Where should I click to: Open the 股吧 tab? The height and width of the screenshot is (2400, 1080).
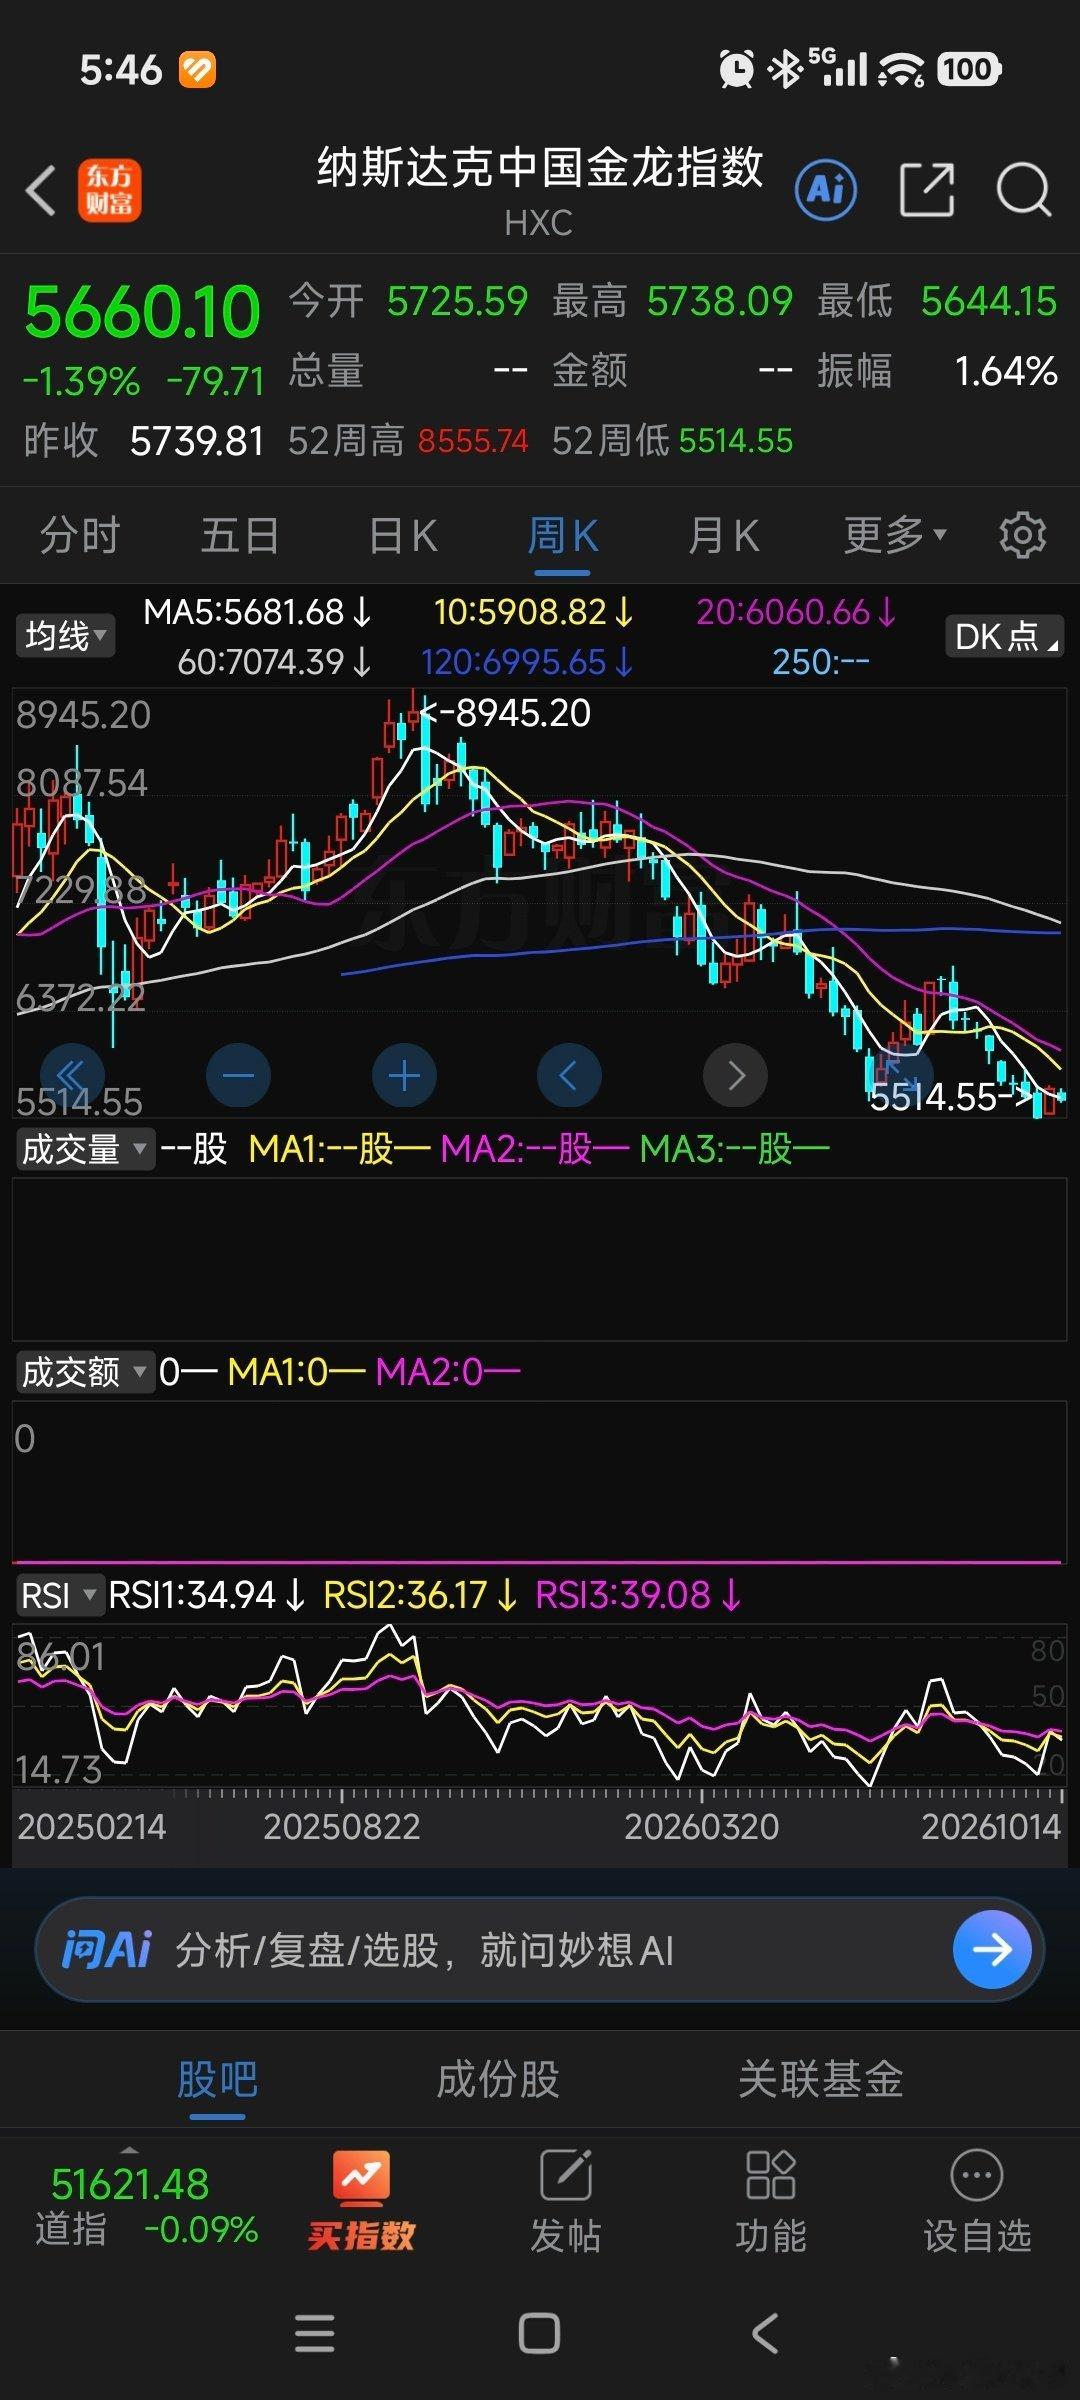(x=217, y=2080)
